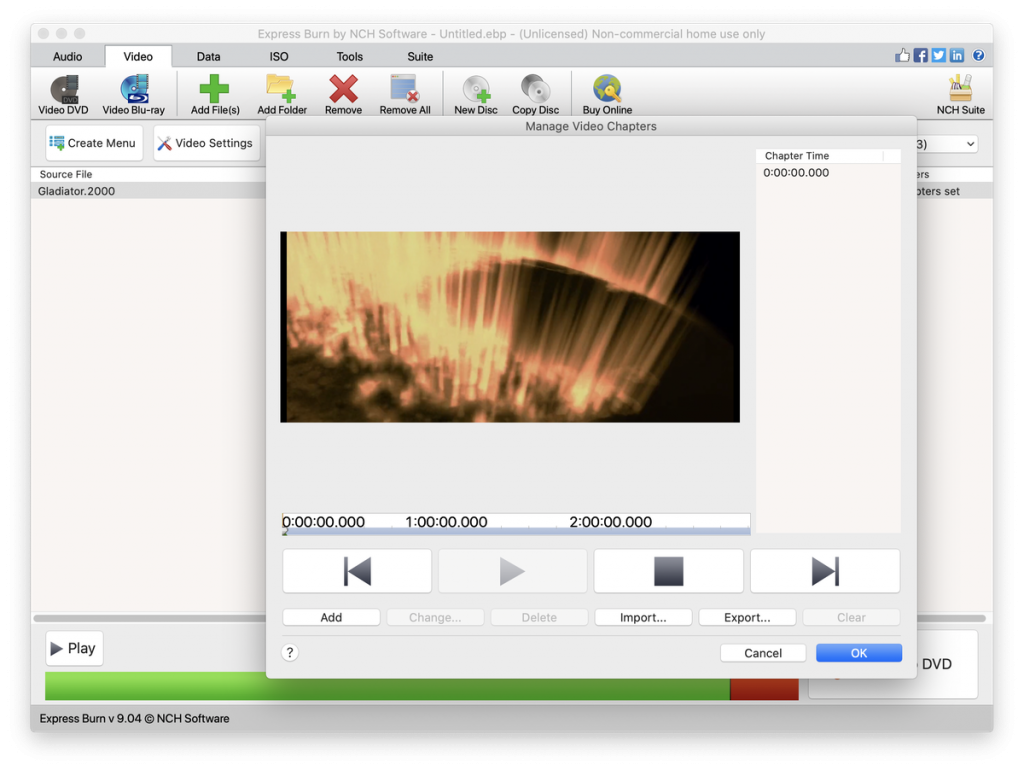
Task: Select the Video Blu-ray icon
Action: coord(134,95)
